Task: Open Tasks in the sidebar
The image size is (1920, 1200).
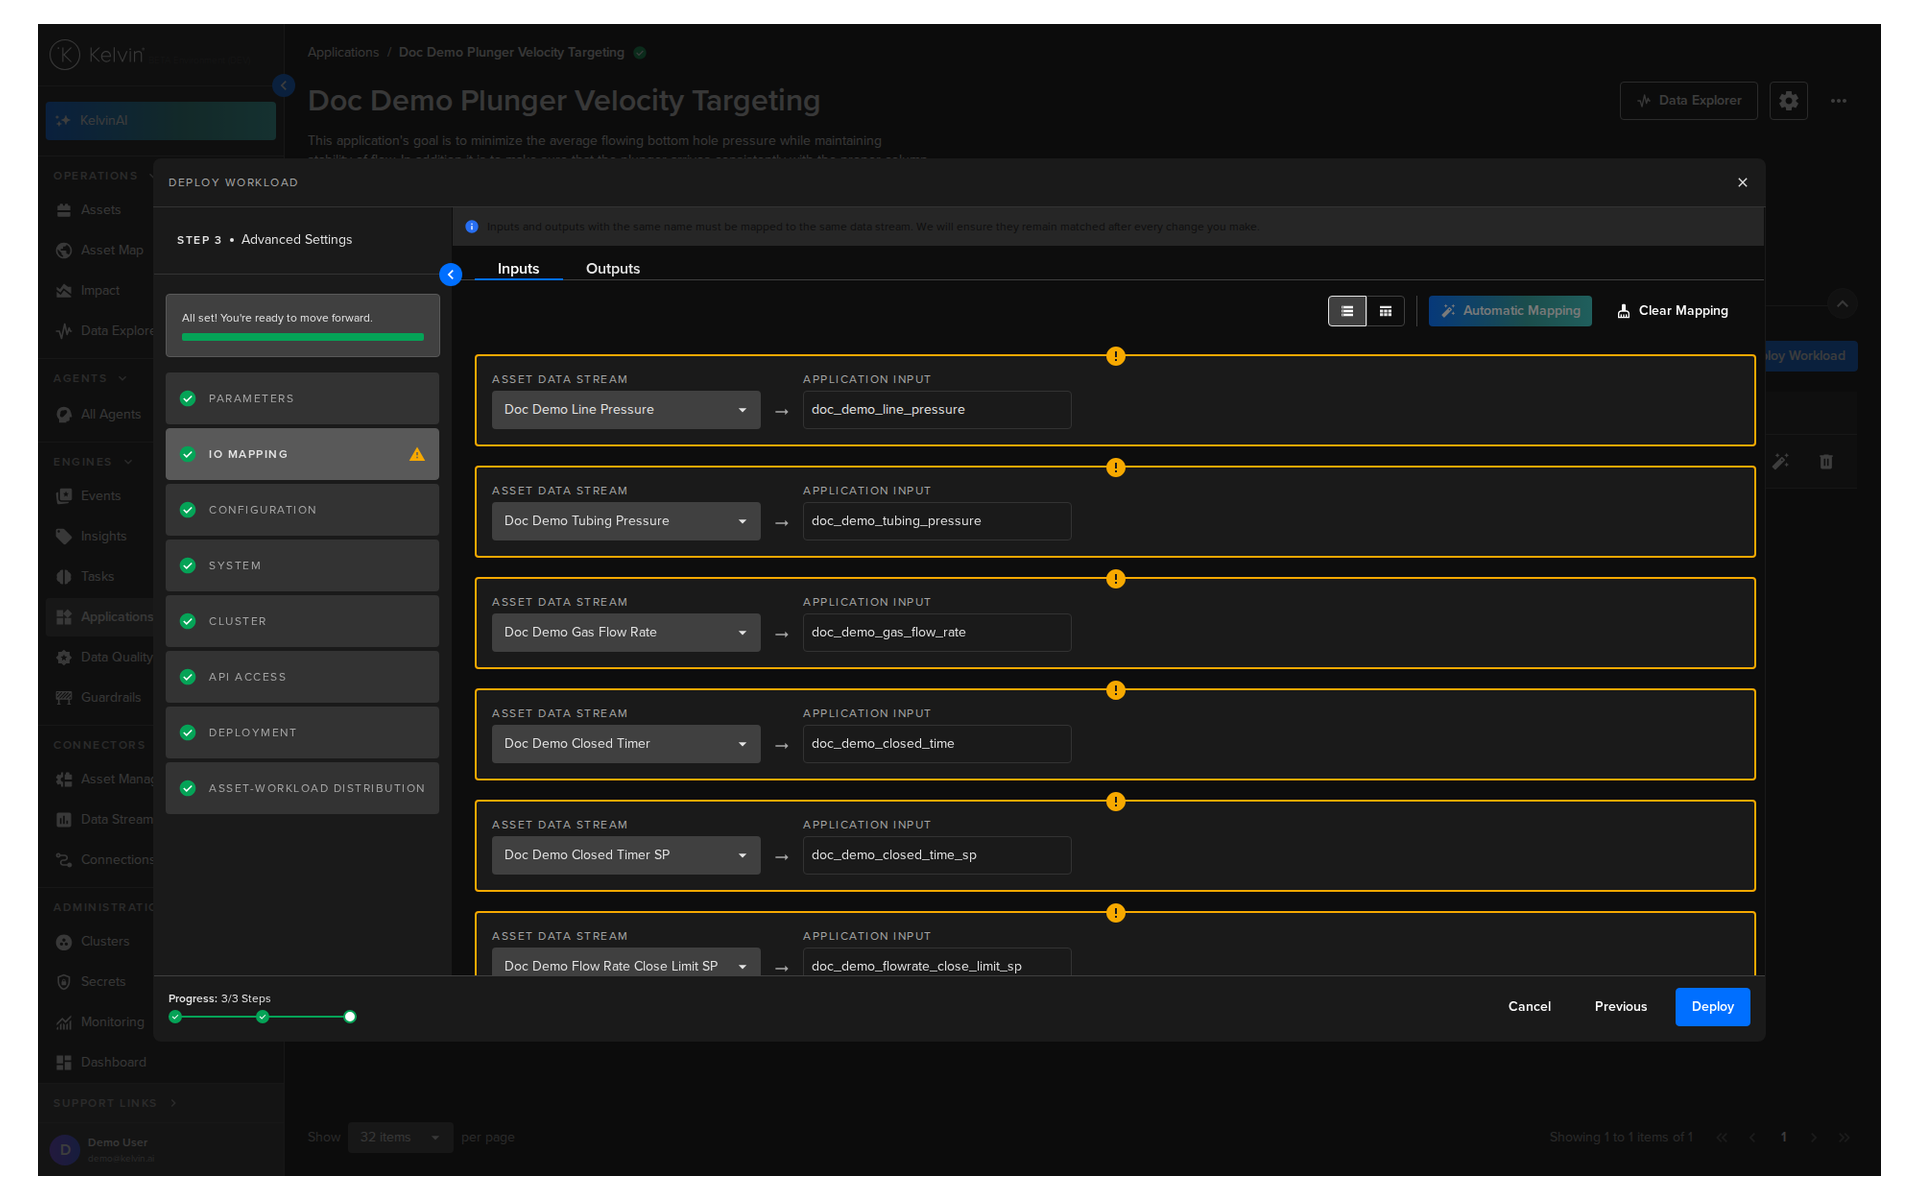Action: pos(100,576)
